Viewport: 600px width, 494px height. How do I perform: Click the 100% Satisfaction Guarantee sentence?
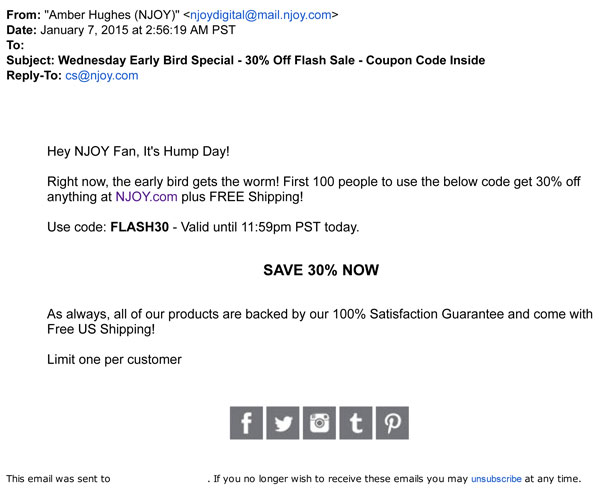(x=320, y=314)
